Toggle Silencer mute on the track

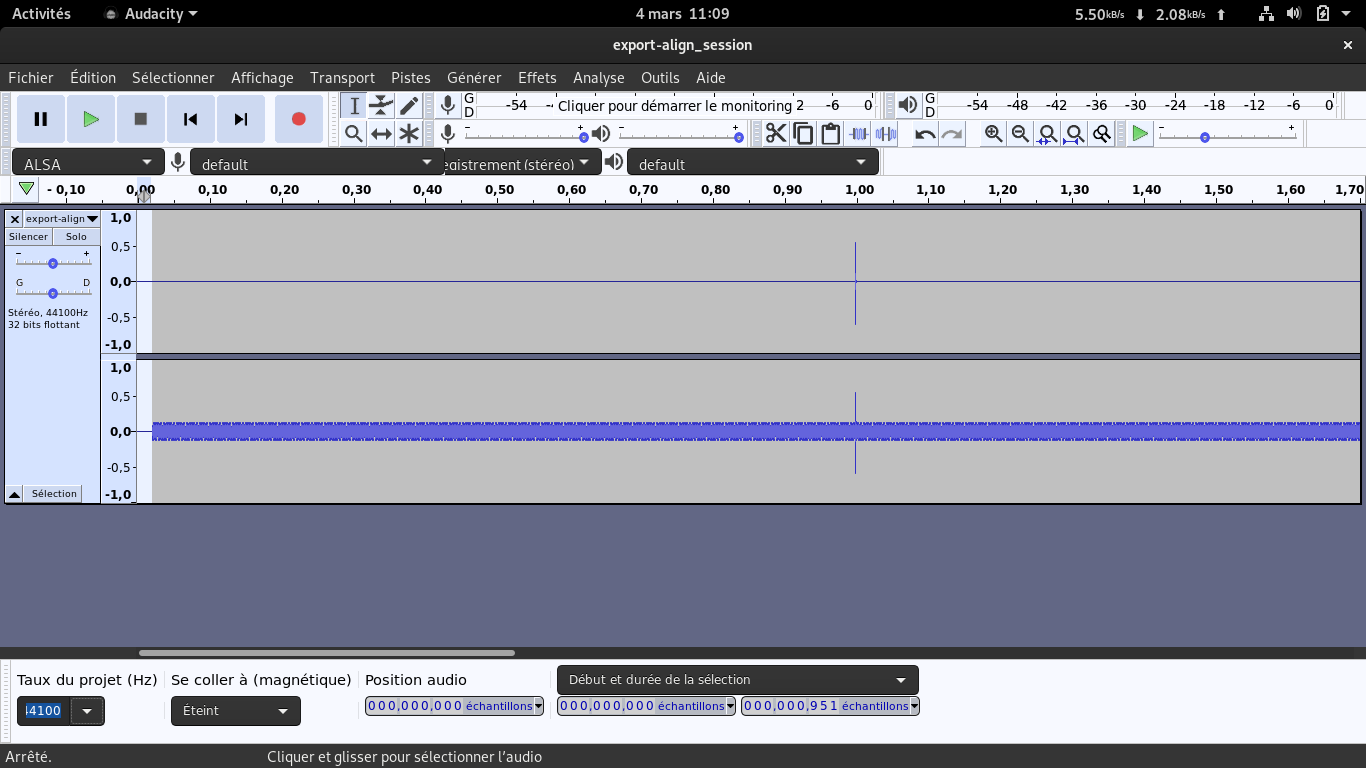tap(28, 237)
